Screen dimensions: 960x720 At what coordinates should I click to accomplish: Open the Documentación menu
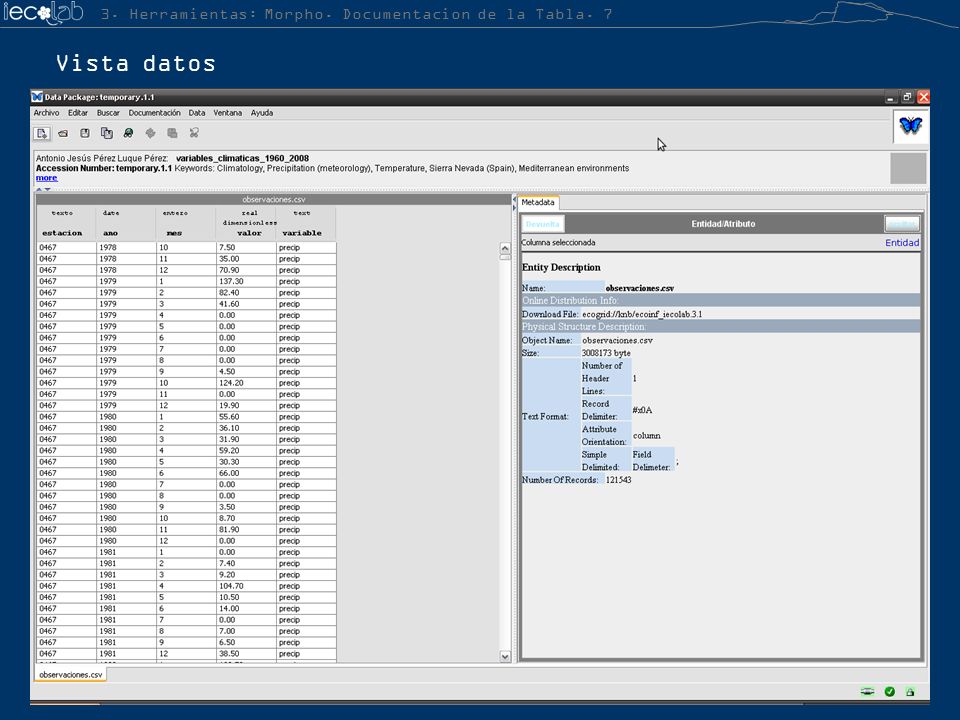click(x=154, y=113)
